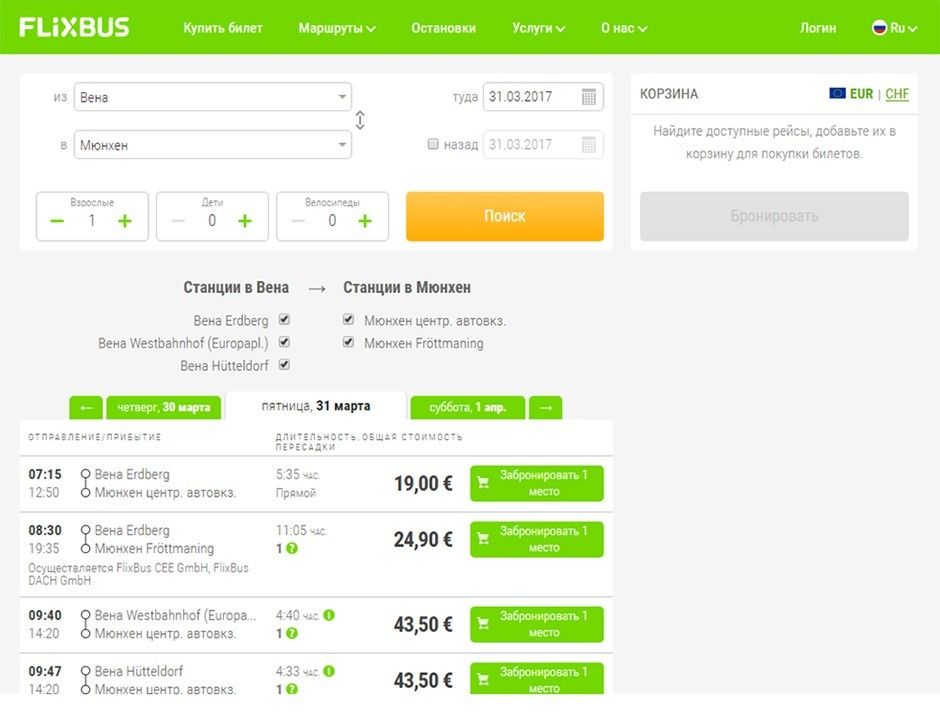Click cart icon on 19,00 € booking button

point(483,482)
